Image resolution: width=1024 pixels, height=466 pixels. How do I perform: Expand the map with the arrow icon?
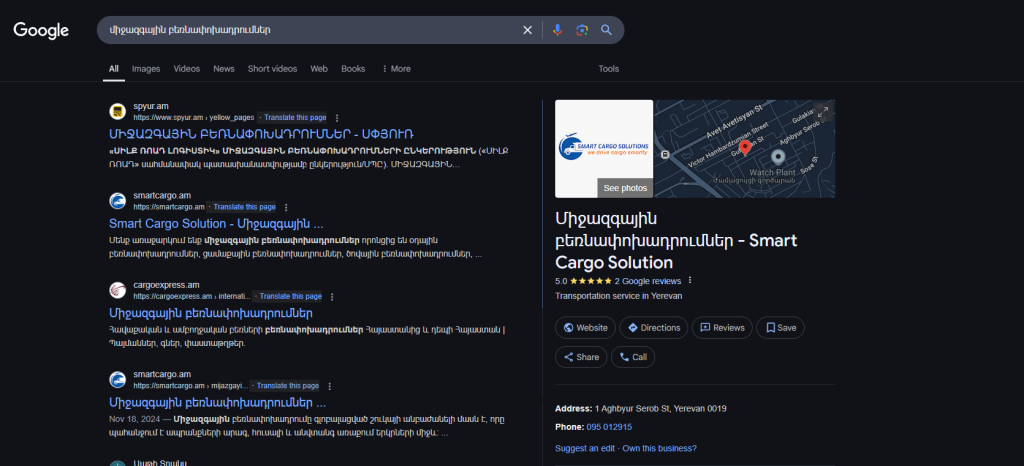[x=823, y=111]
